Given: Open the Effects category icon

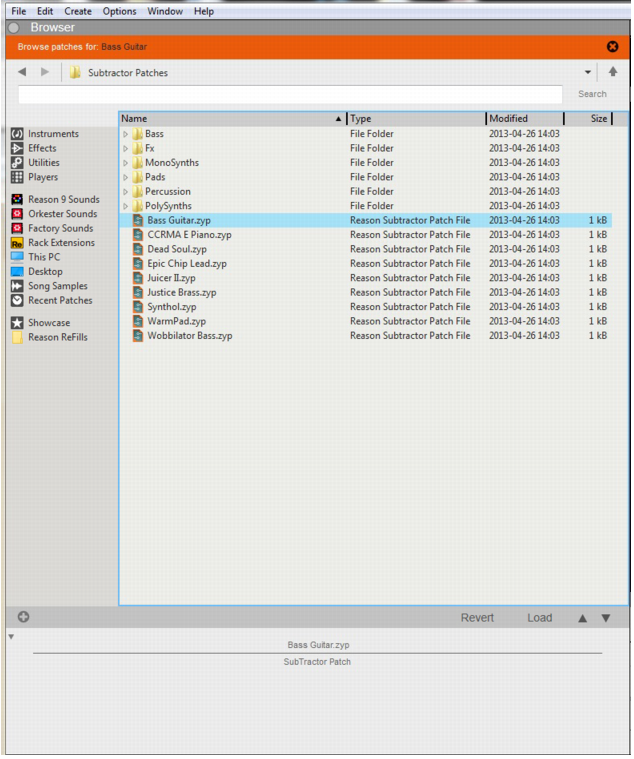Looking at the screenshot, I should point(17,148).
